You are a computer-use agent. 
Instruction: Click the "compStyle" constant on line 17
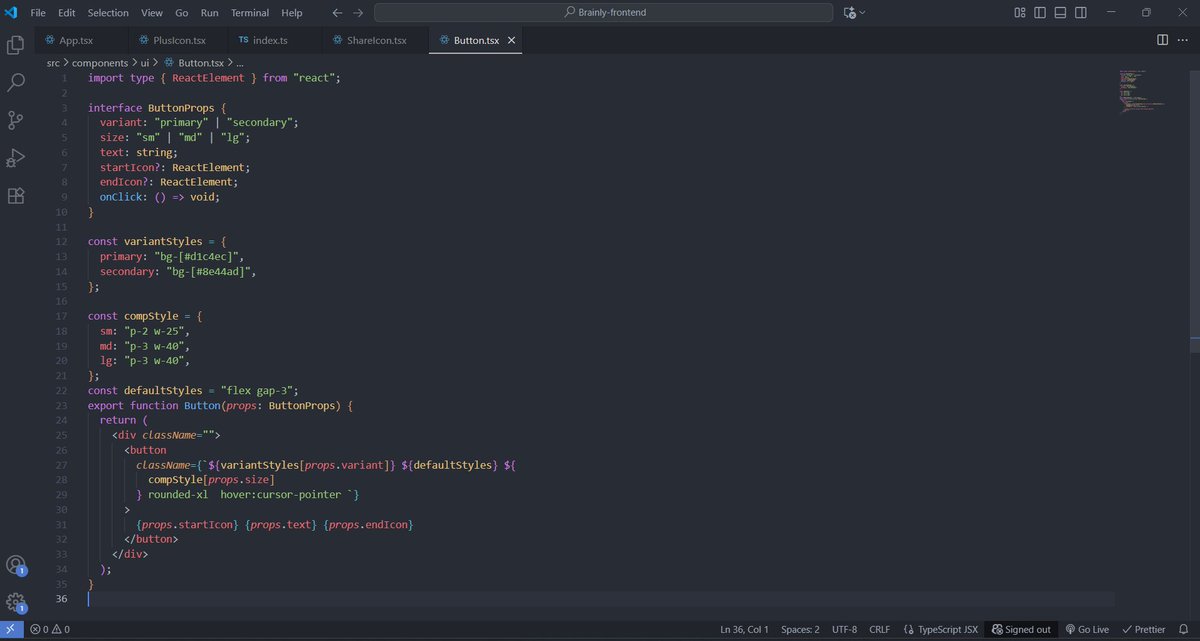[x=151, y=316]
